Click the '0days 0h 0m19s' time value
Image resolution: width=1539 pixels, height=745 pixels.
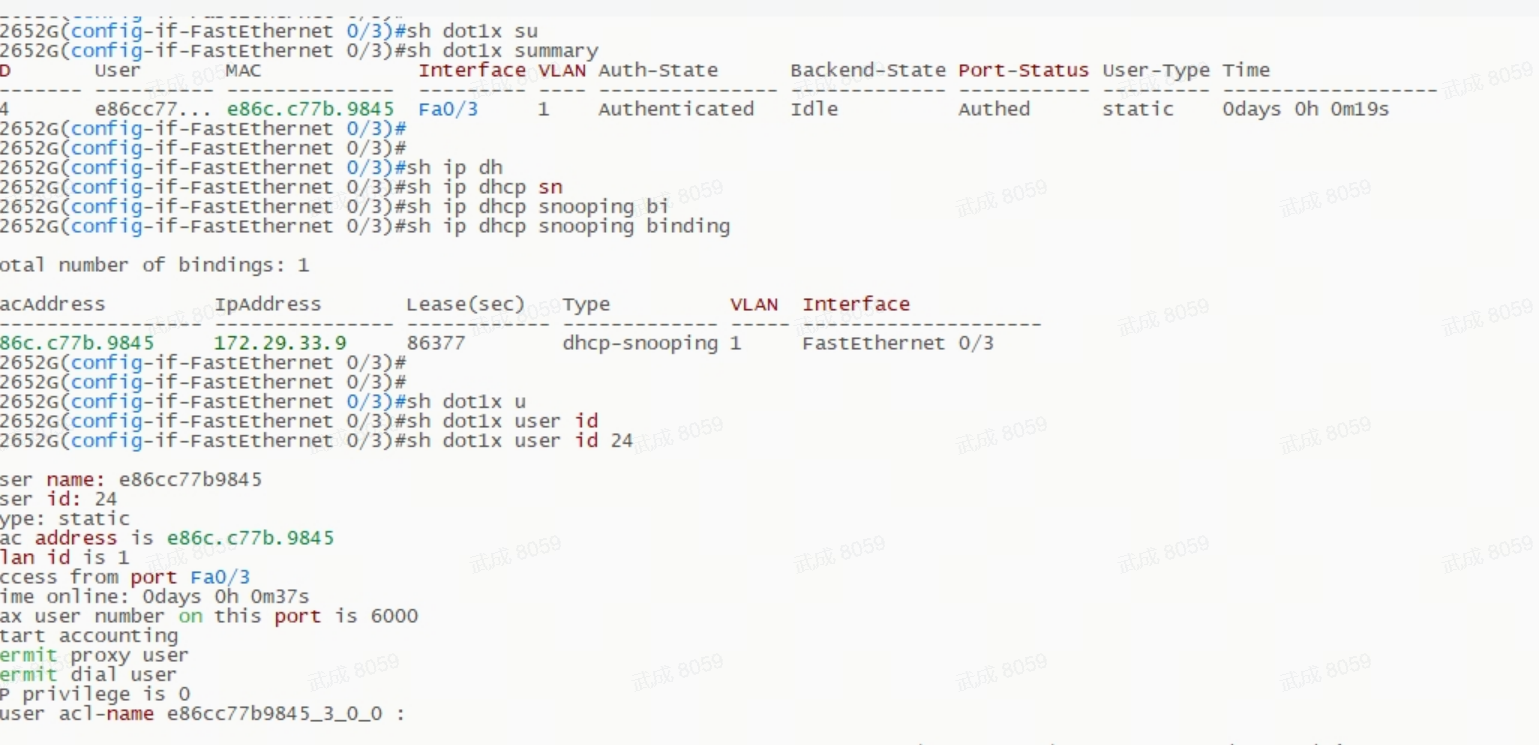pyautogui.click(x=1305, y=109)
